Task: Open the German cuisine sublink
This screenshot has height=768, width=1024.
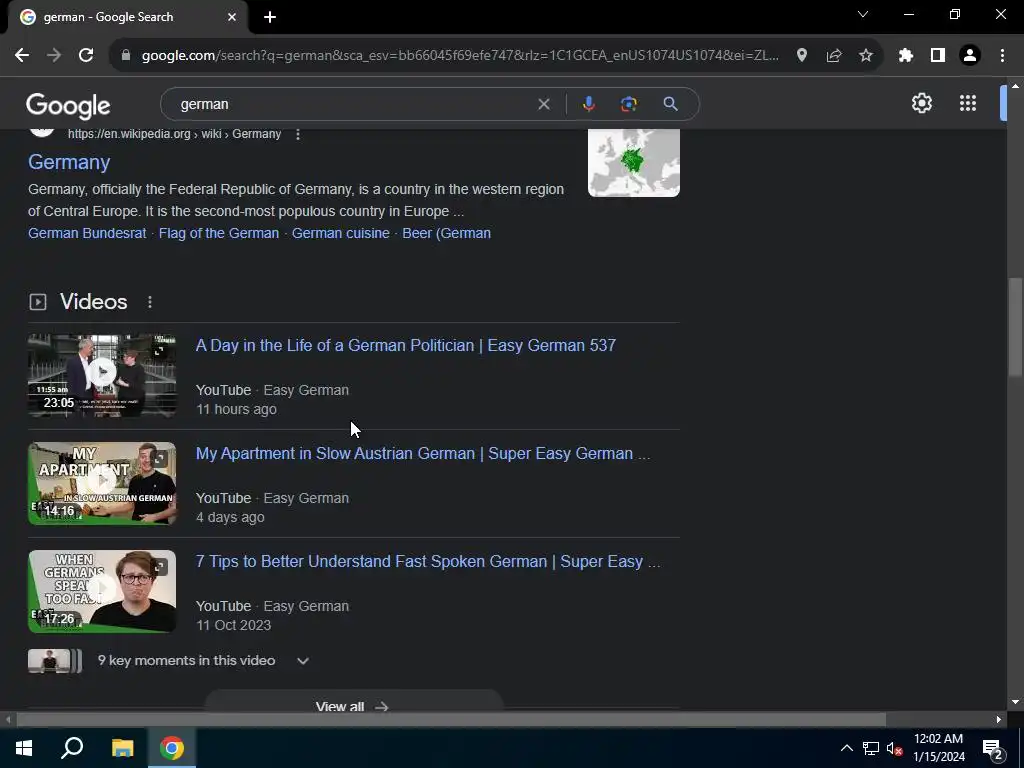Action: pos(340,233)
